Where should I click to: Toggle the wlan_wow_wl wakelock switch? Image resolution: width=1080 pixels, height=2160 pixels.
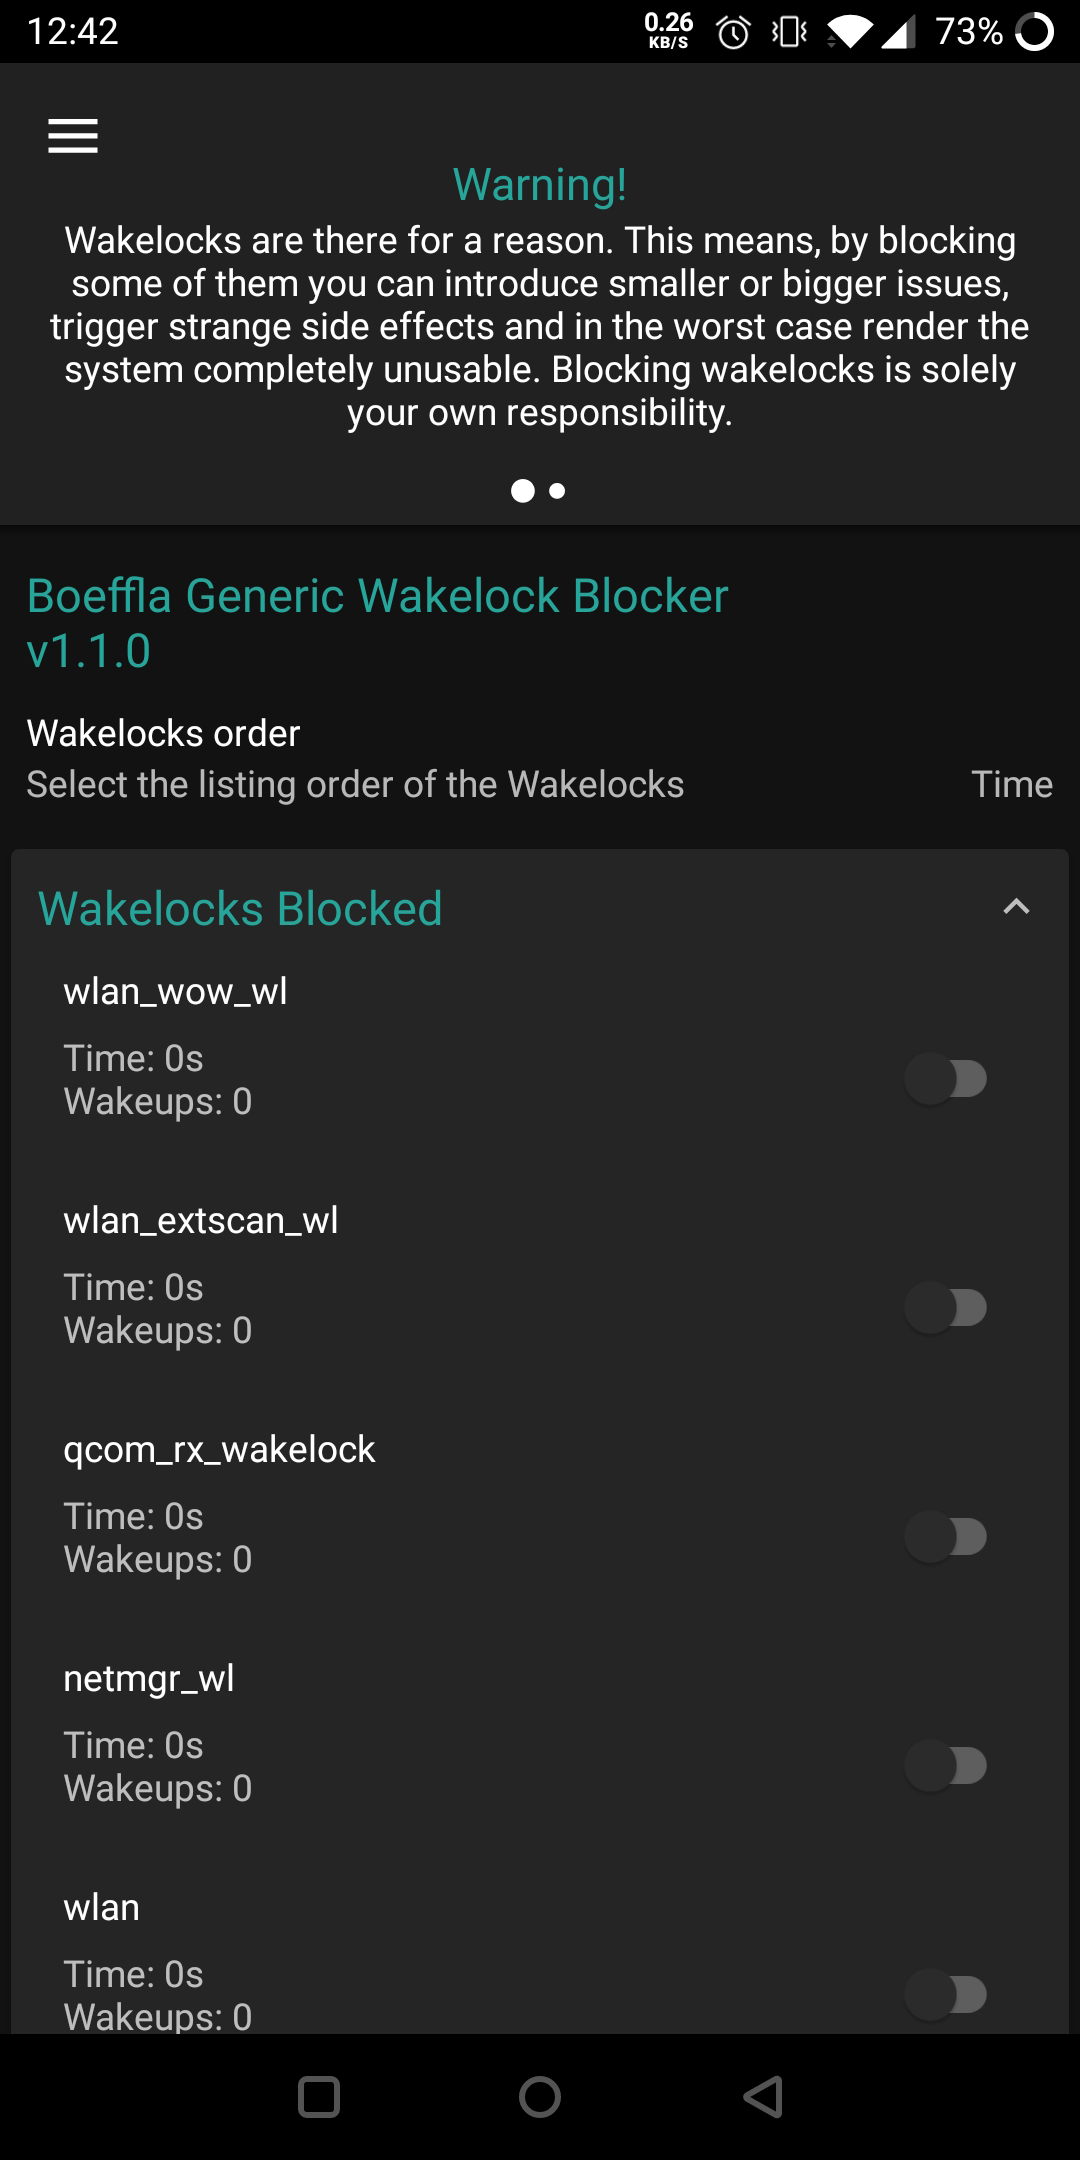946,1079
